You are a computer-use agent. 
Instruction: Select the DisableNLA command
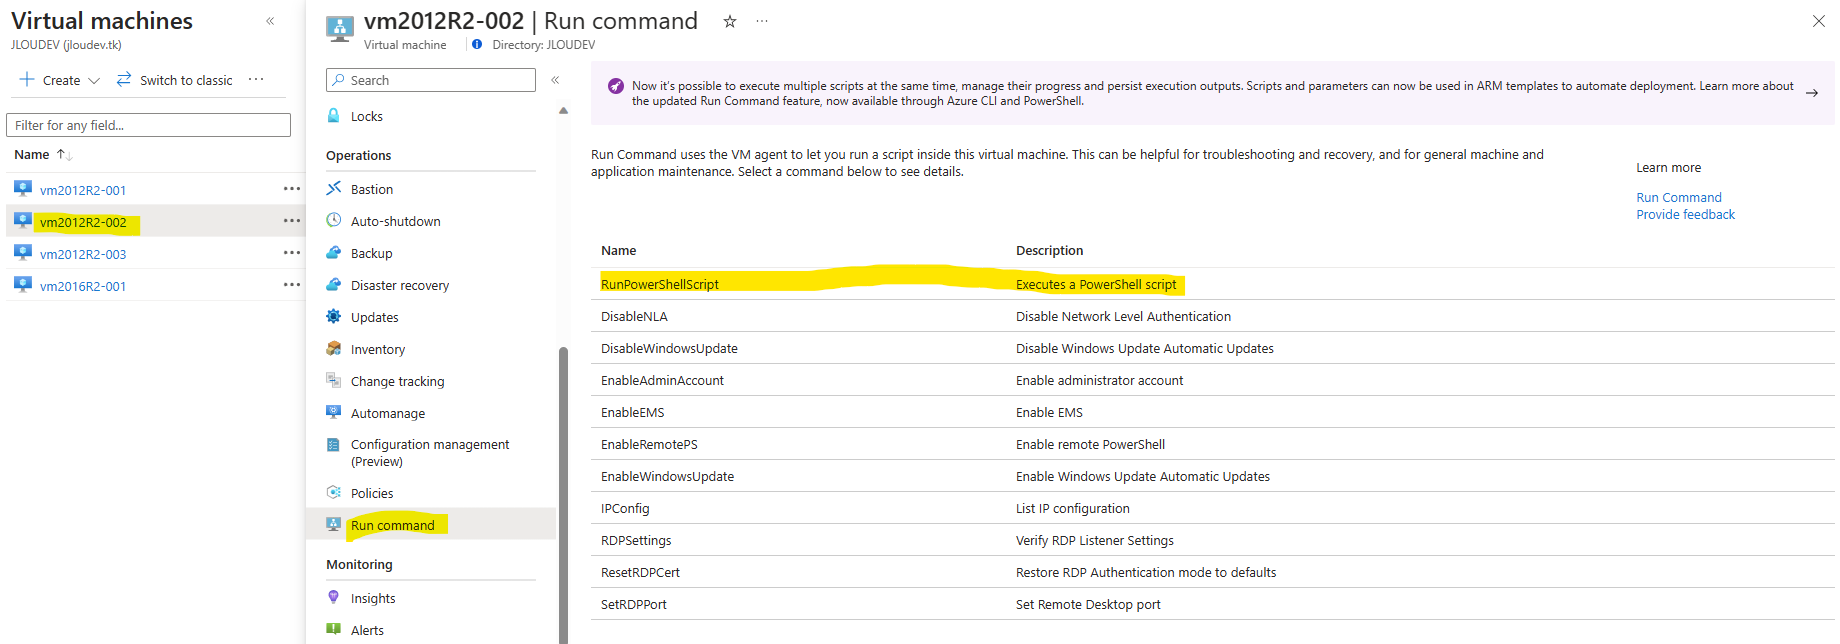click(634, 317)
